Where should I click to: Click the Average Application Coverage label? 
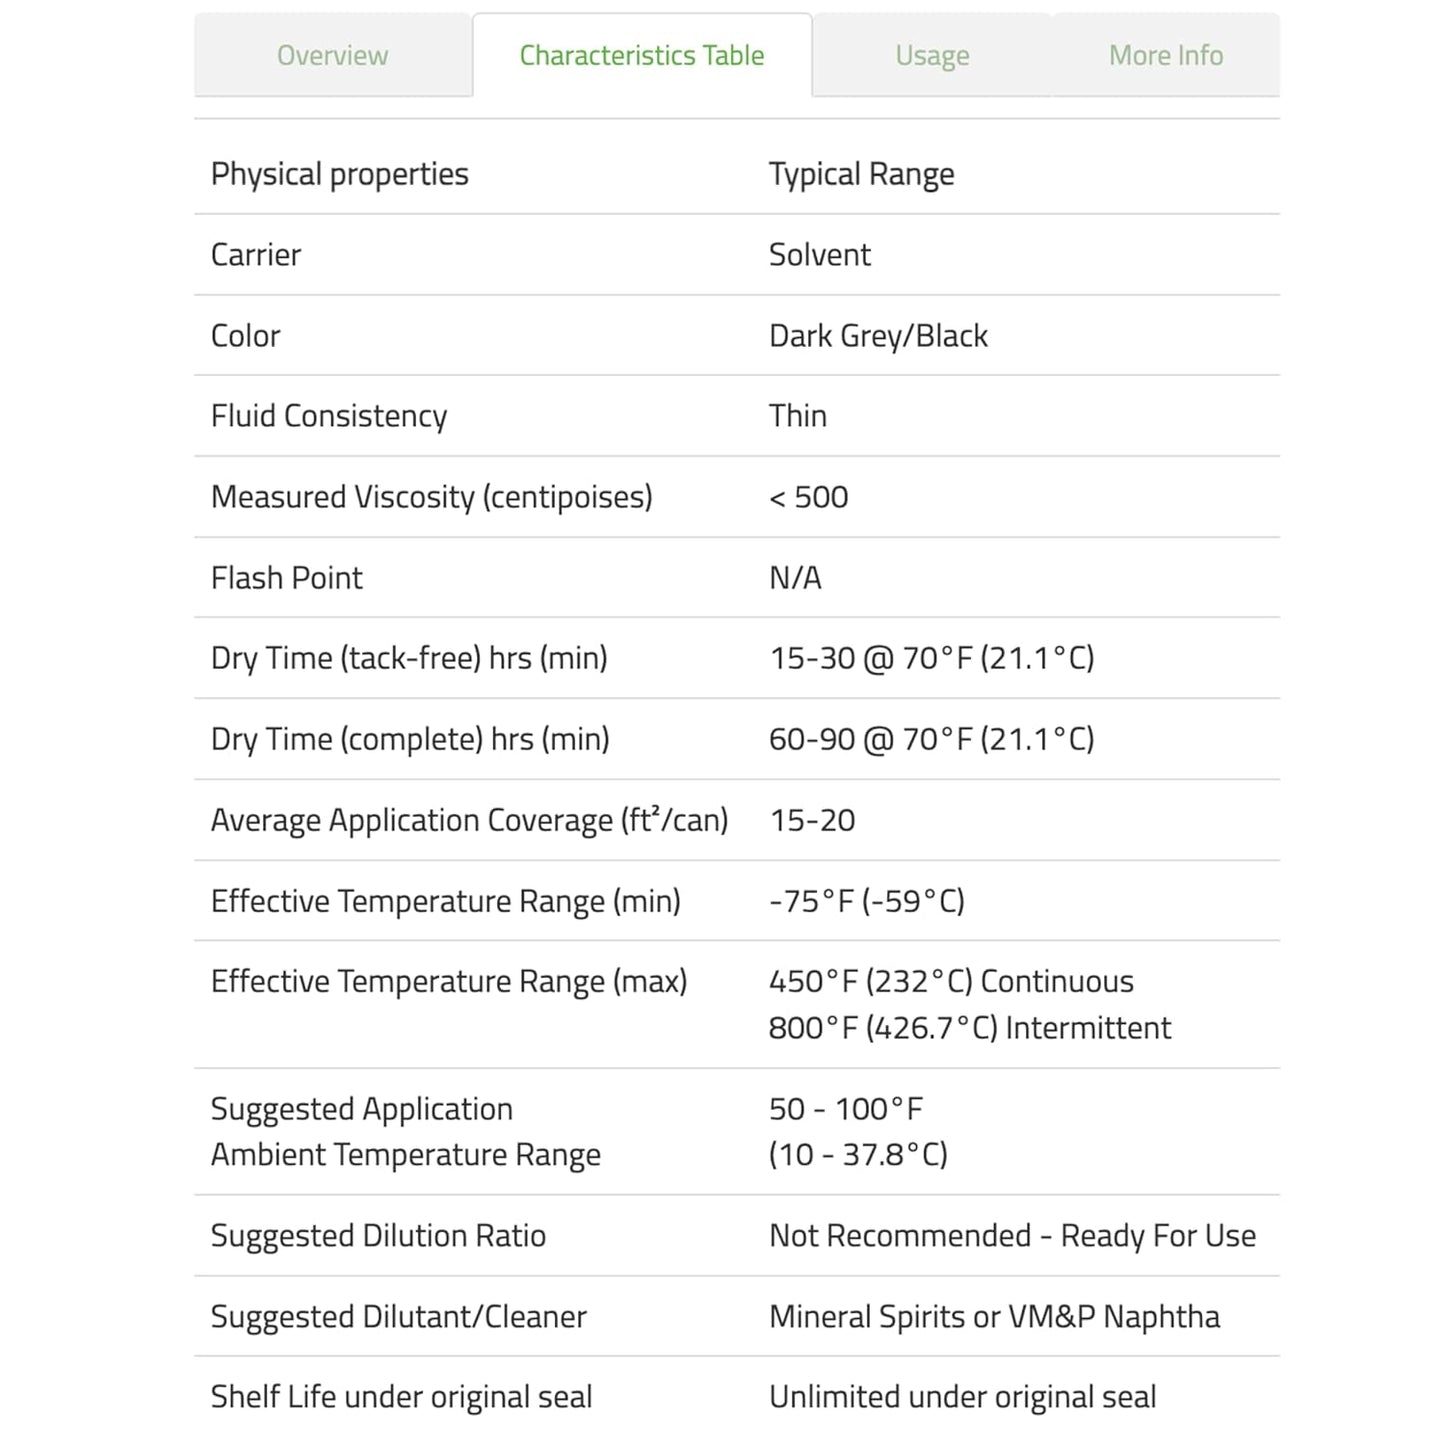pos(468,820)
